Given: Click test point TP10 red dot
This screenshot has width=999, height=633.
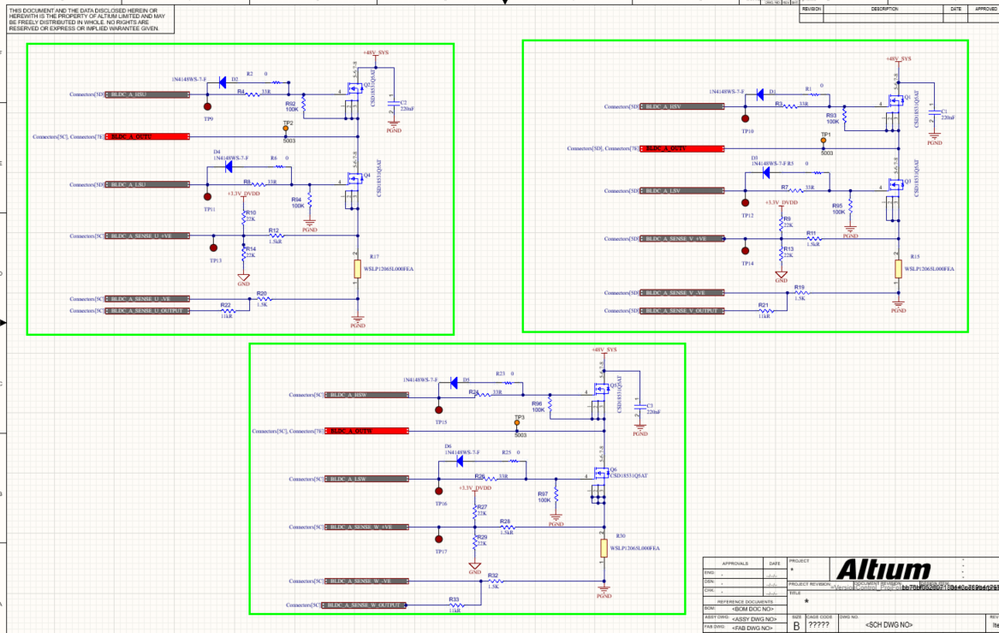Looking at the screenshot, I should point(745,118).
